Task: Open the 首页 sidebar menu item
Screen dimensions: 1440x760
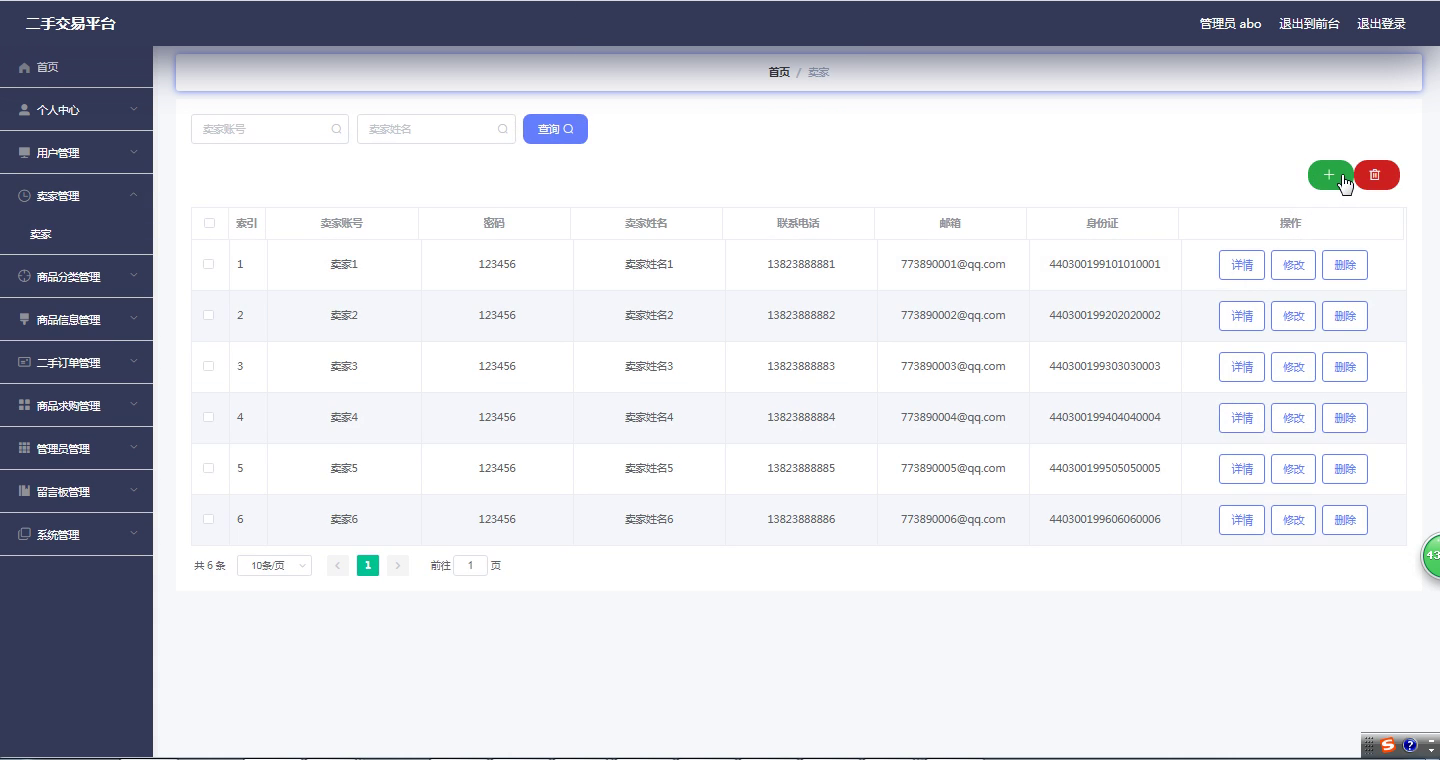Action: (x=76, y=67)
